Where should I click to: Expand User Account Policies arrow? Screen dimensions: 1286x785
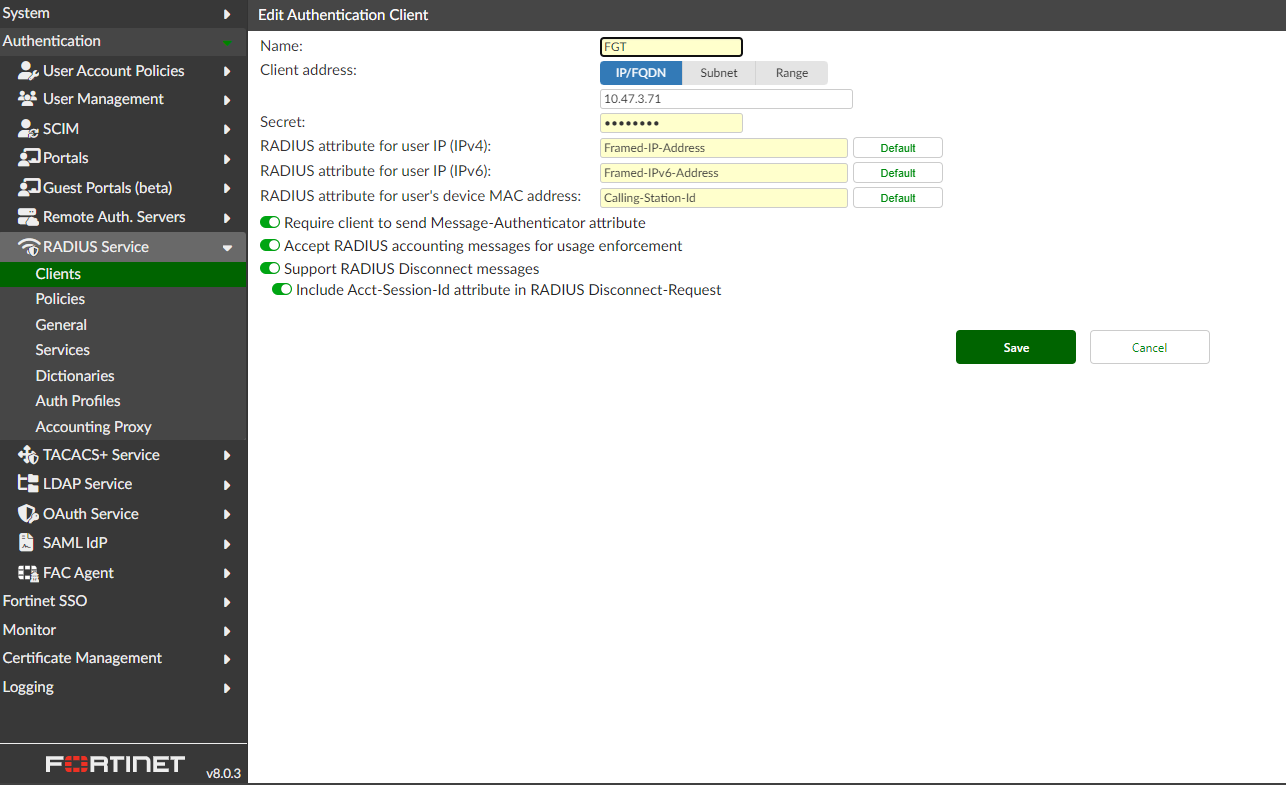pyautogui.click(x=228, y=71)
